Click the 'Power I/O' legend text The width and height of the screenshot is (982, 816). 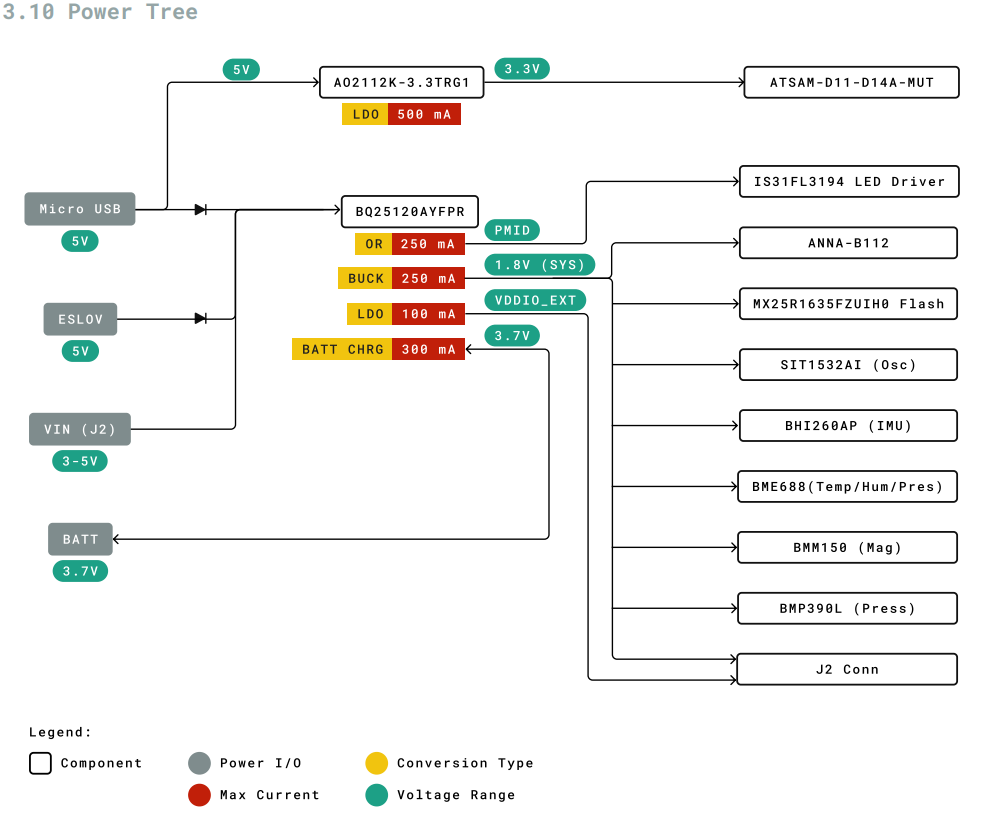(x=261, y=763)
